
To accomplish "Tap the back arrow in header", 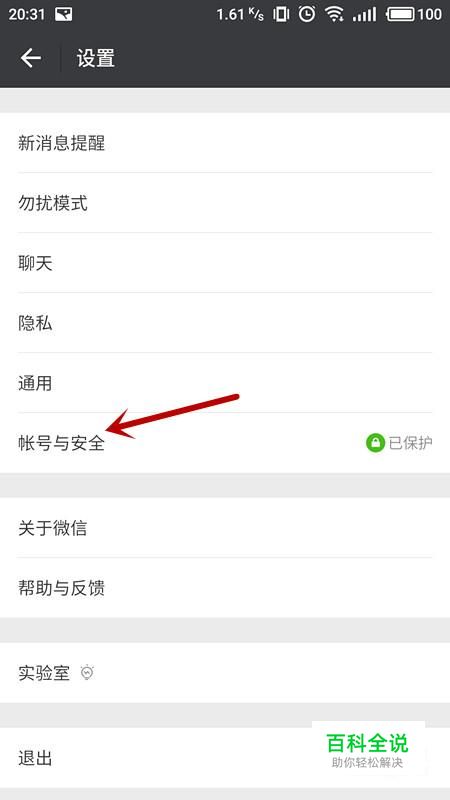I will click(31, 58).
